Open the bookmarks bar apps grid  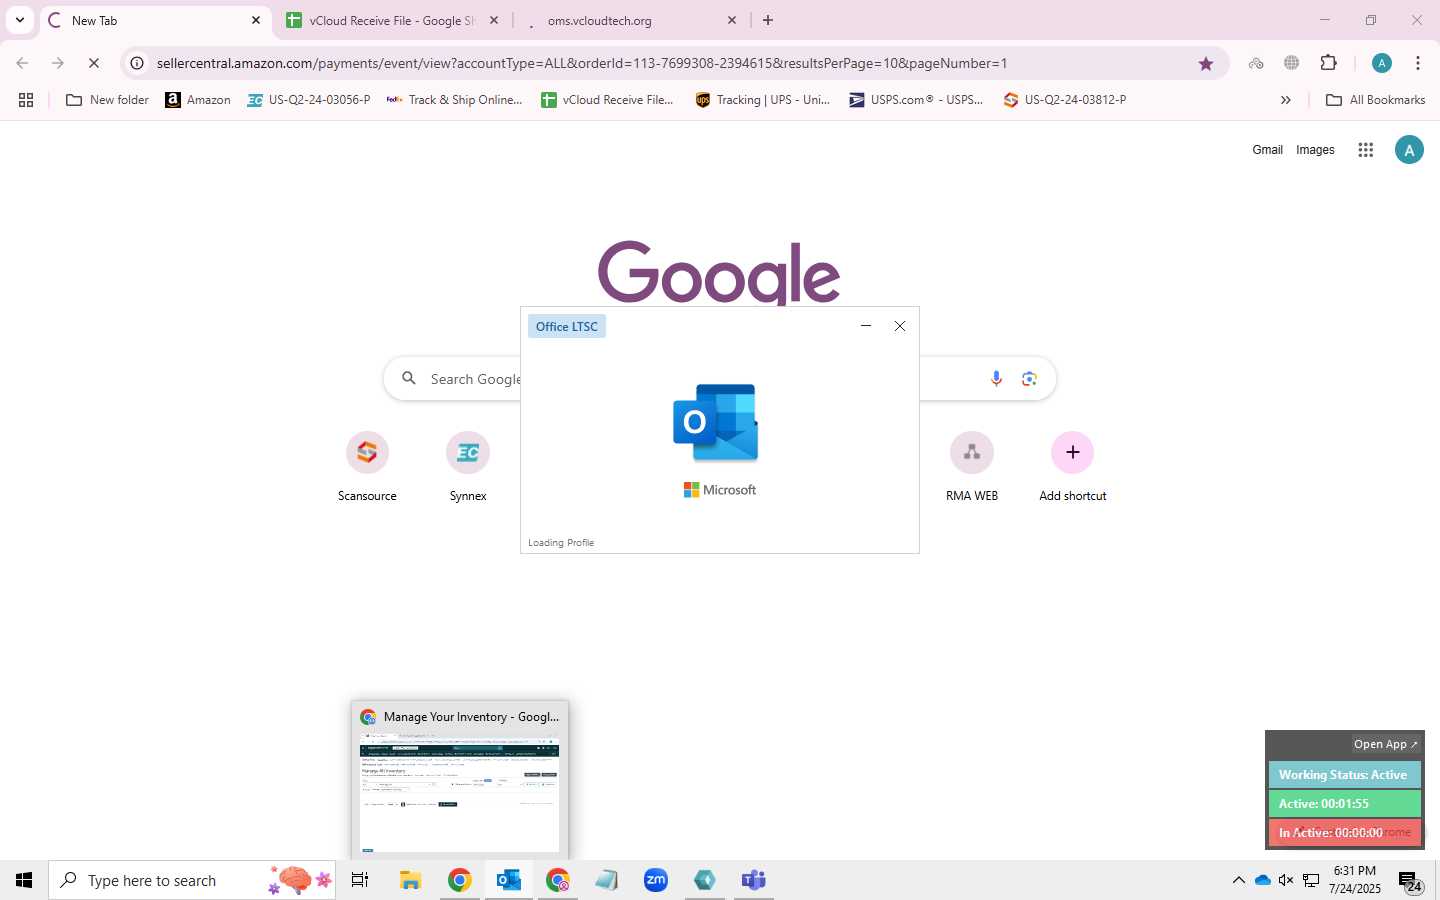pyautogui.click(x=26, y=100)
